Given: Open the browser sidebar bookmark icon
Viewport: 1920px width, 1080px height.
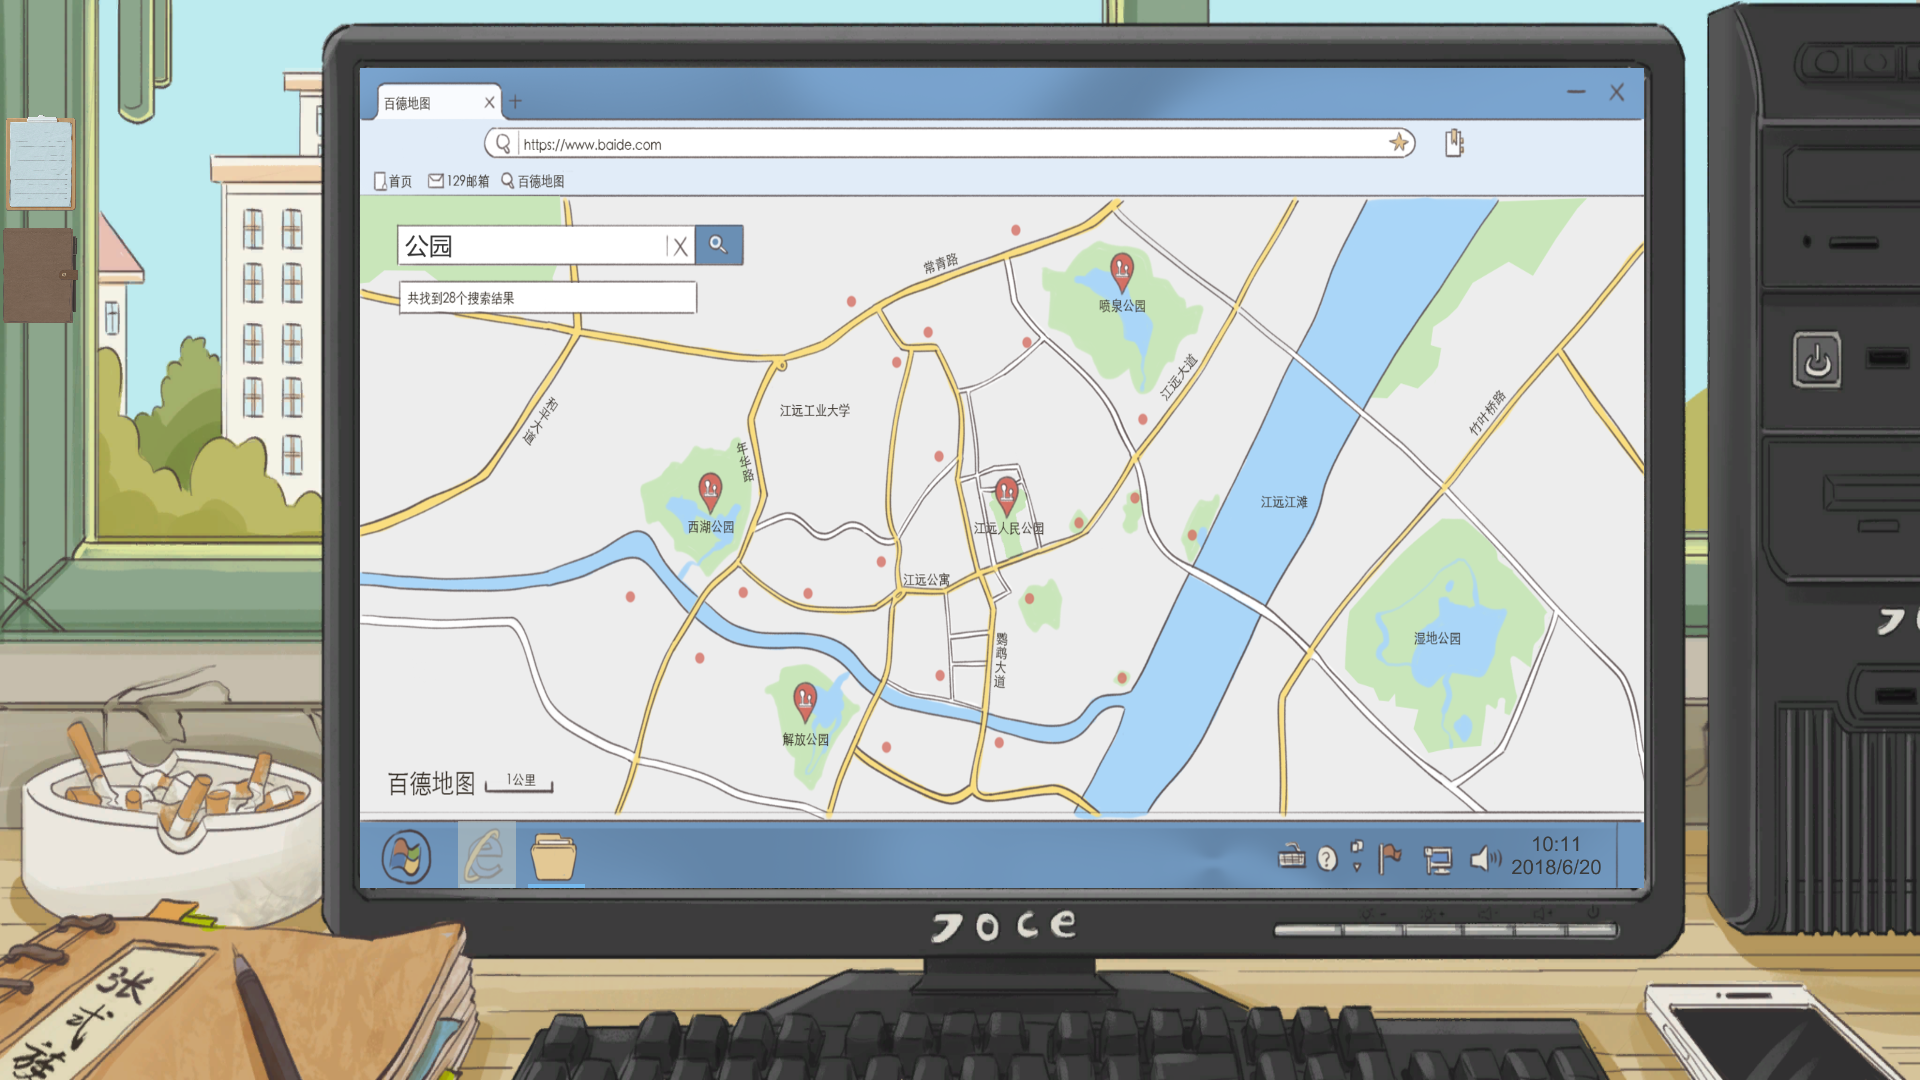Looking at the screenshot, I should [x=1454, y=143].
